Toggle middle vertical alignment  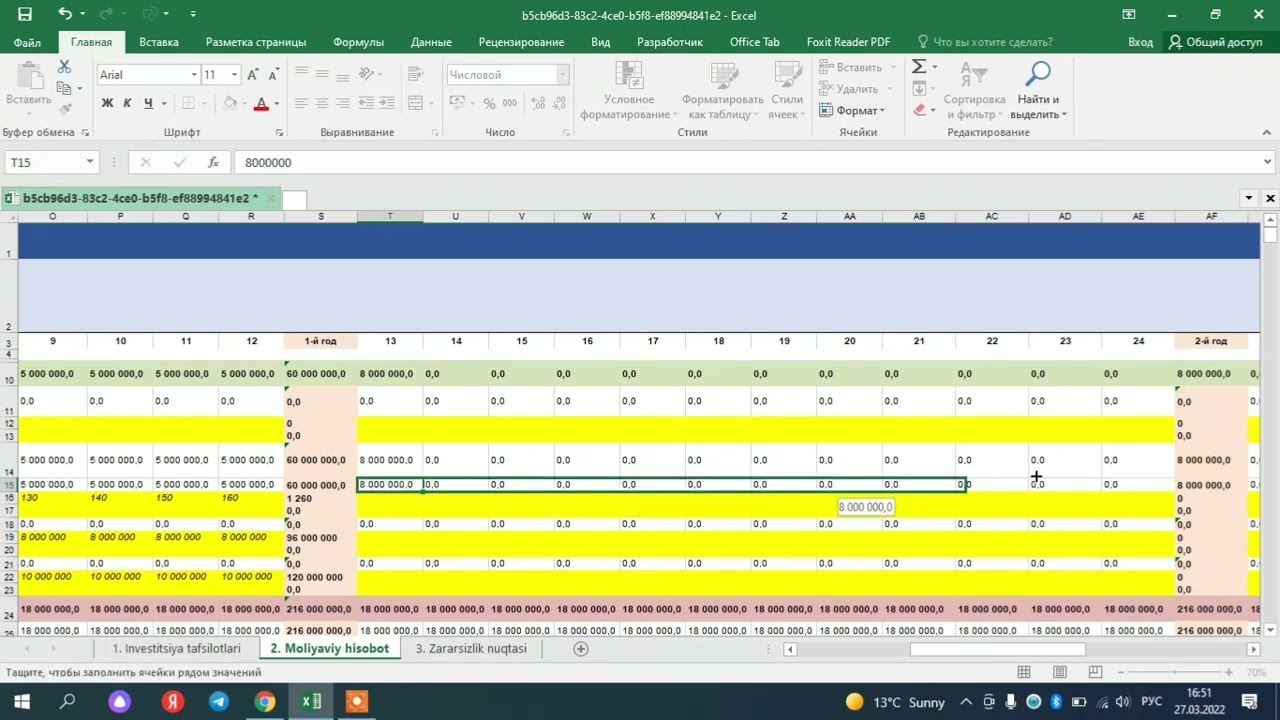pos(322,75)
